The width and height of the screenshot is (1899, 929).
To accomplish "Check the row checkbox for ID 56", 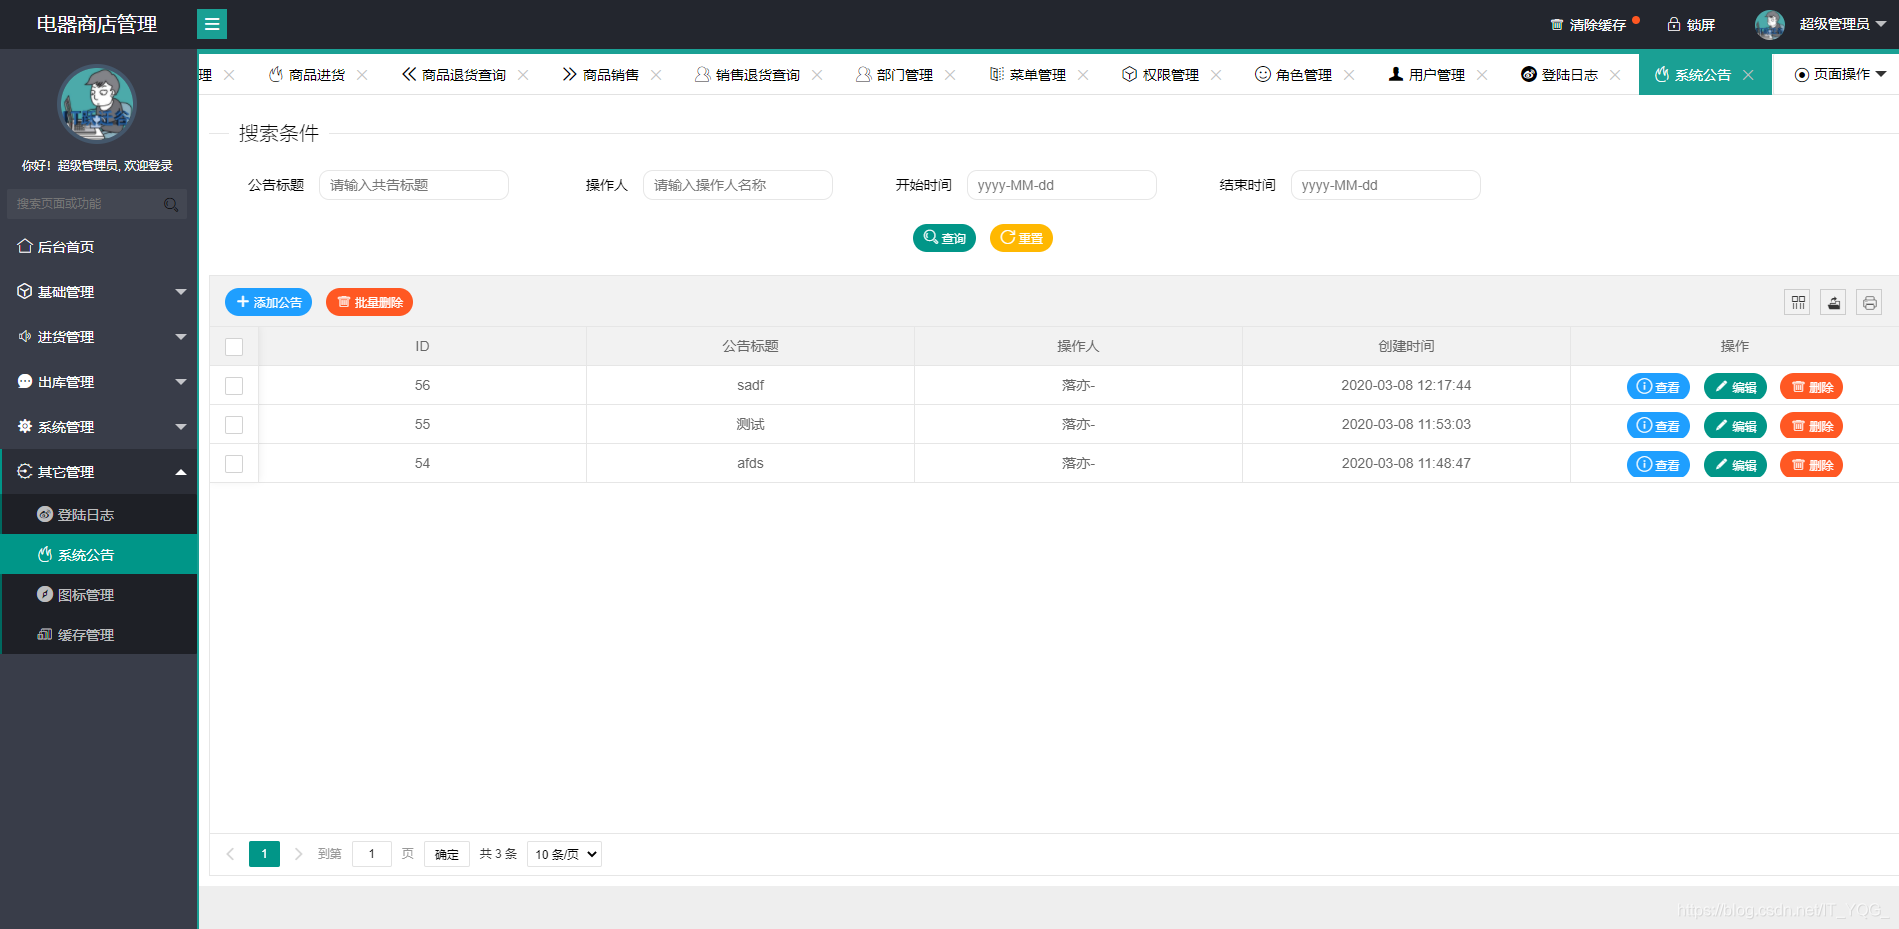I will pos(234,385).
